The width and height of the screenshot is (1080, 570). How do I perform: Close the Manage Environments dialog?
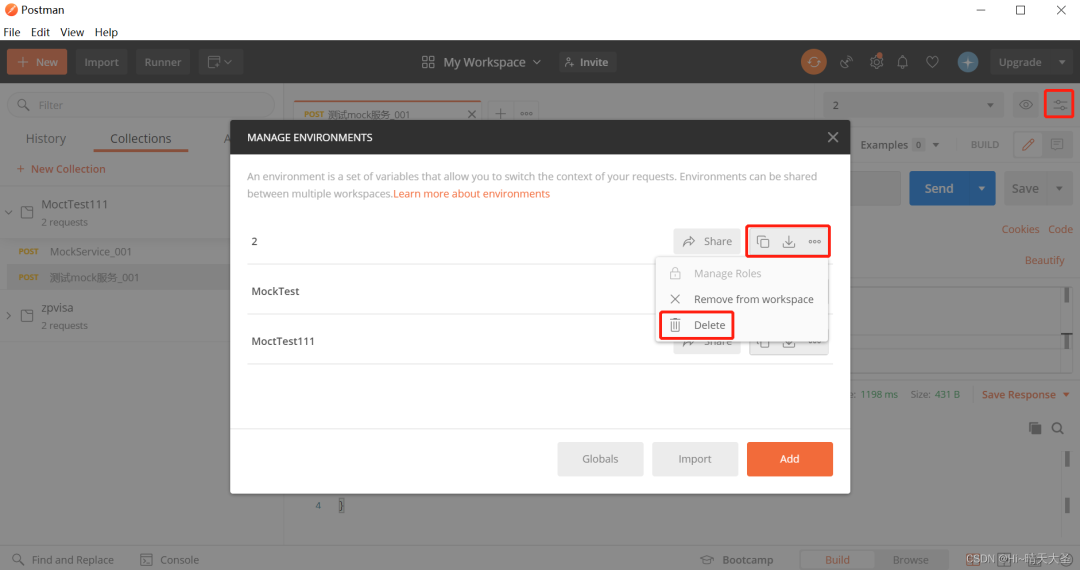[x=833, y=137]
